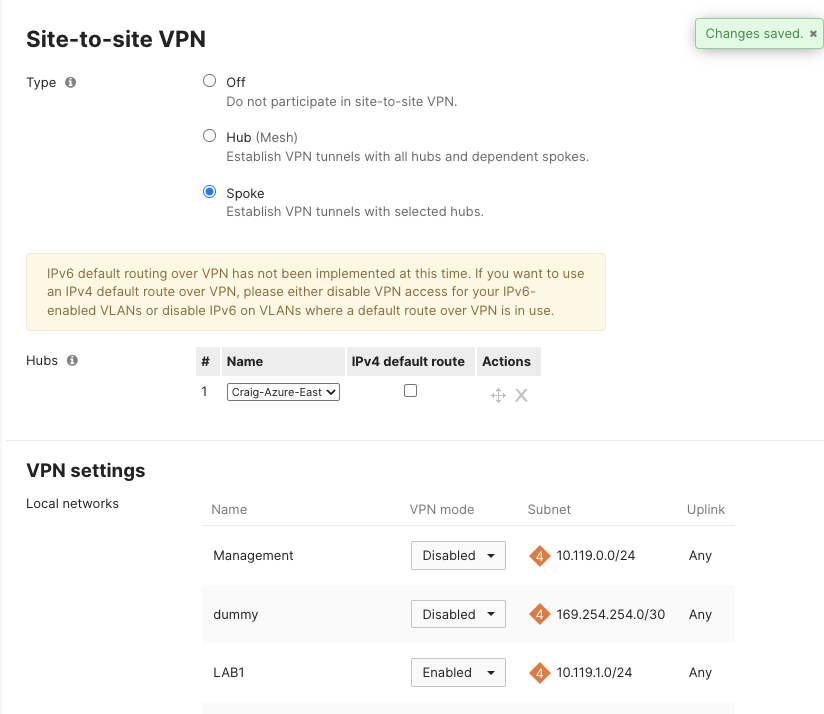The width and height of the screenshot is (824, 714).
Task: Click the info icon next to Type
Action: click(x=70, y=82)
